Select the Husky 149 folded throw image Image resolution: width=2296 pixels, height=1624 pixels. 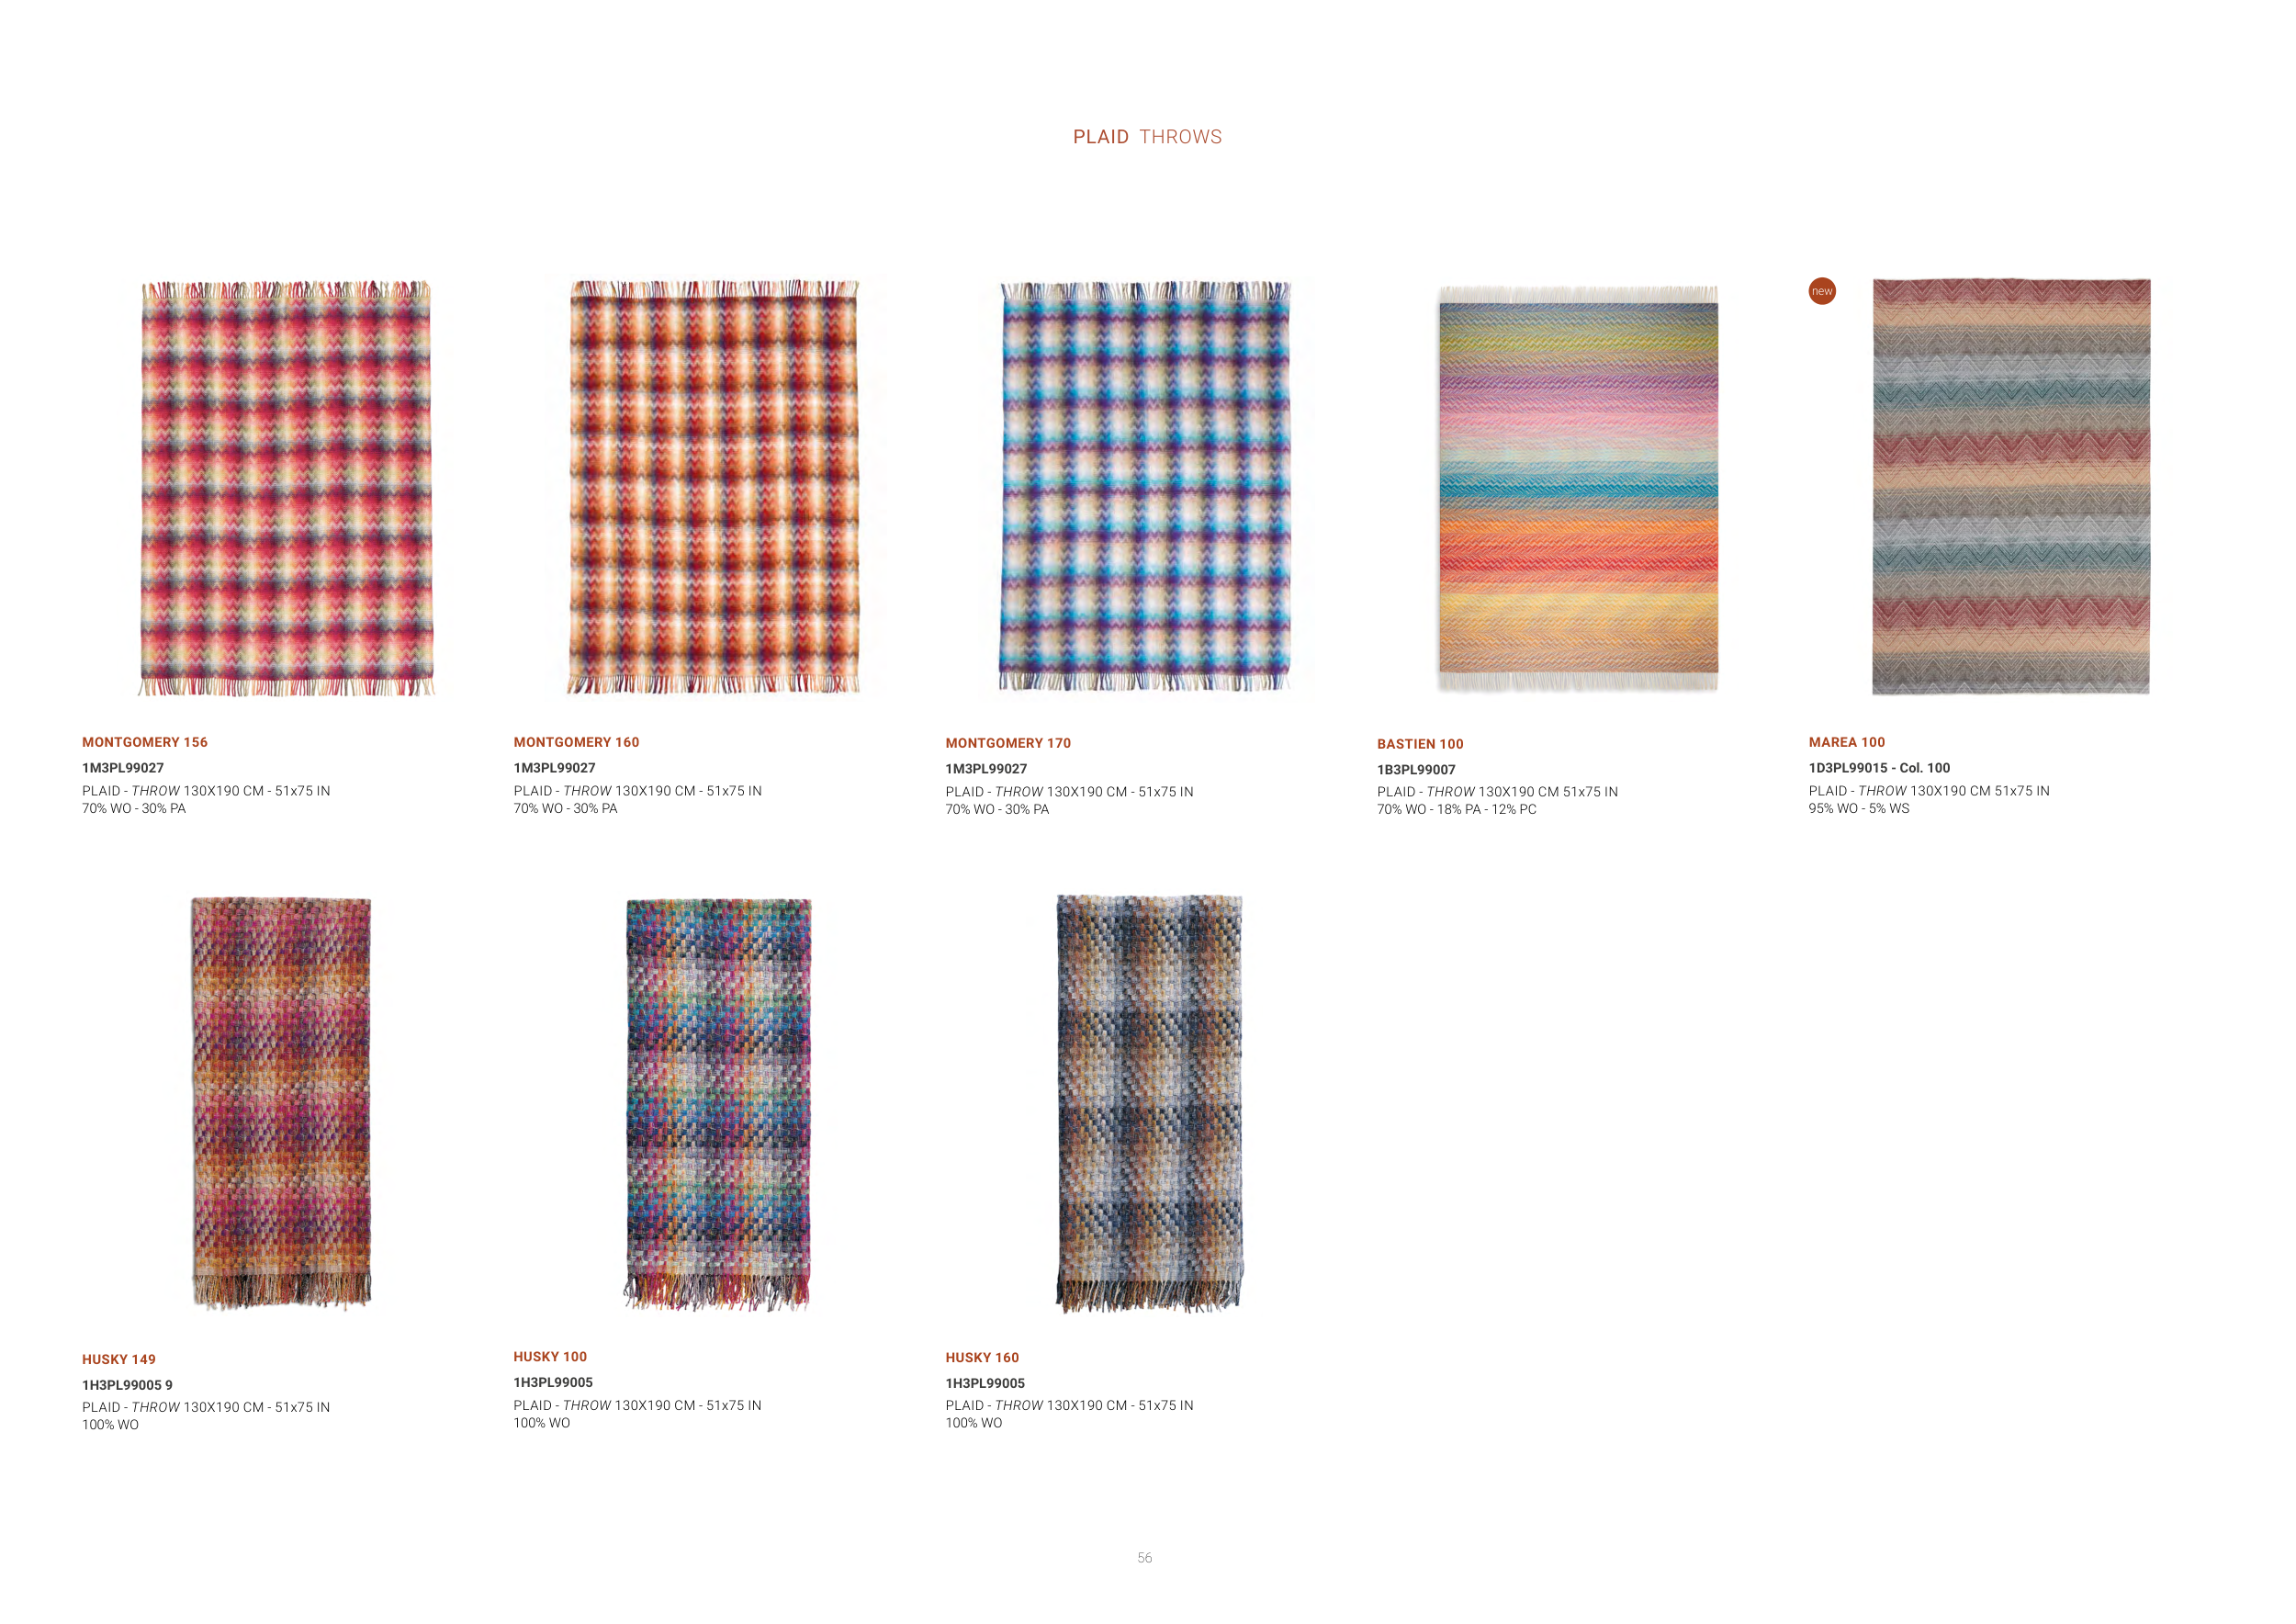(281, 1103)
